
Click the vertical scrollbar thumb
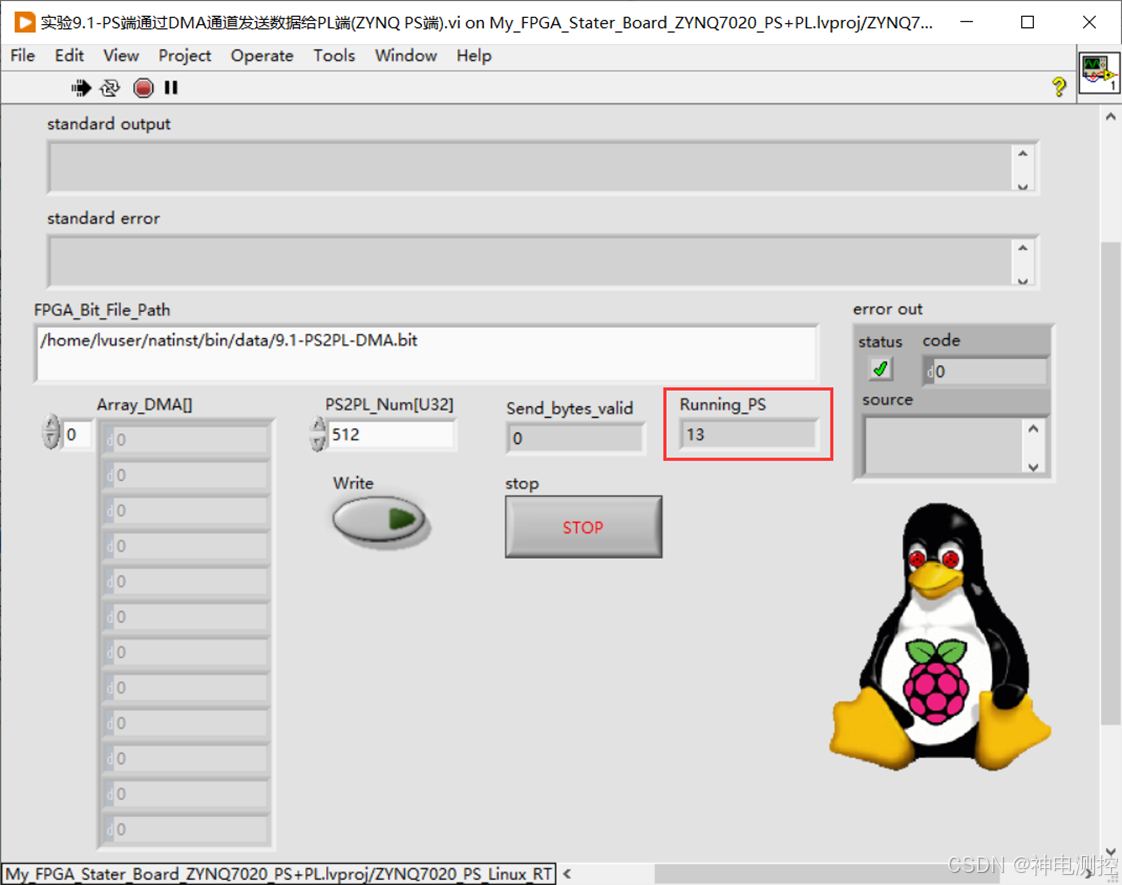click(x=1111, y=483)
